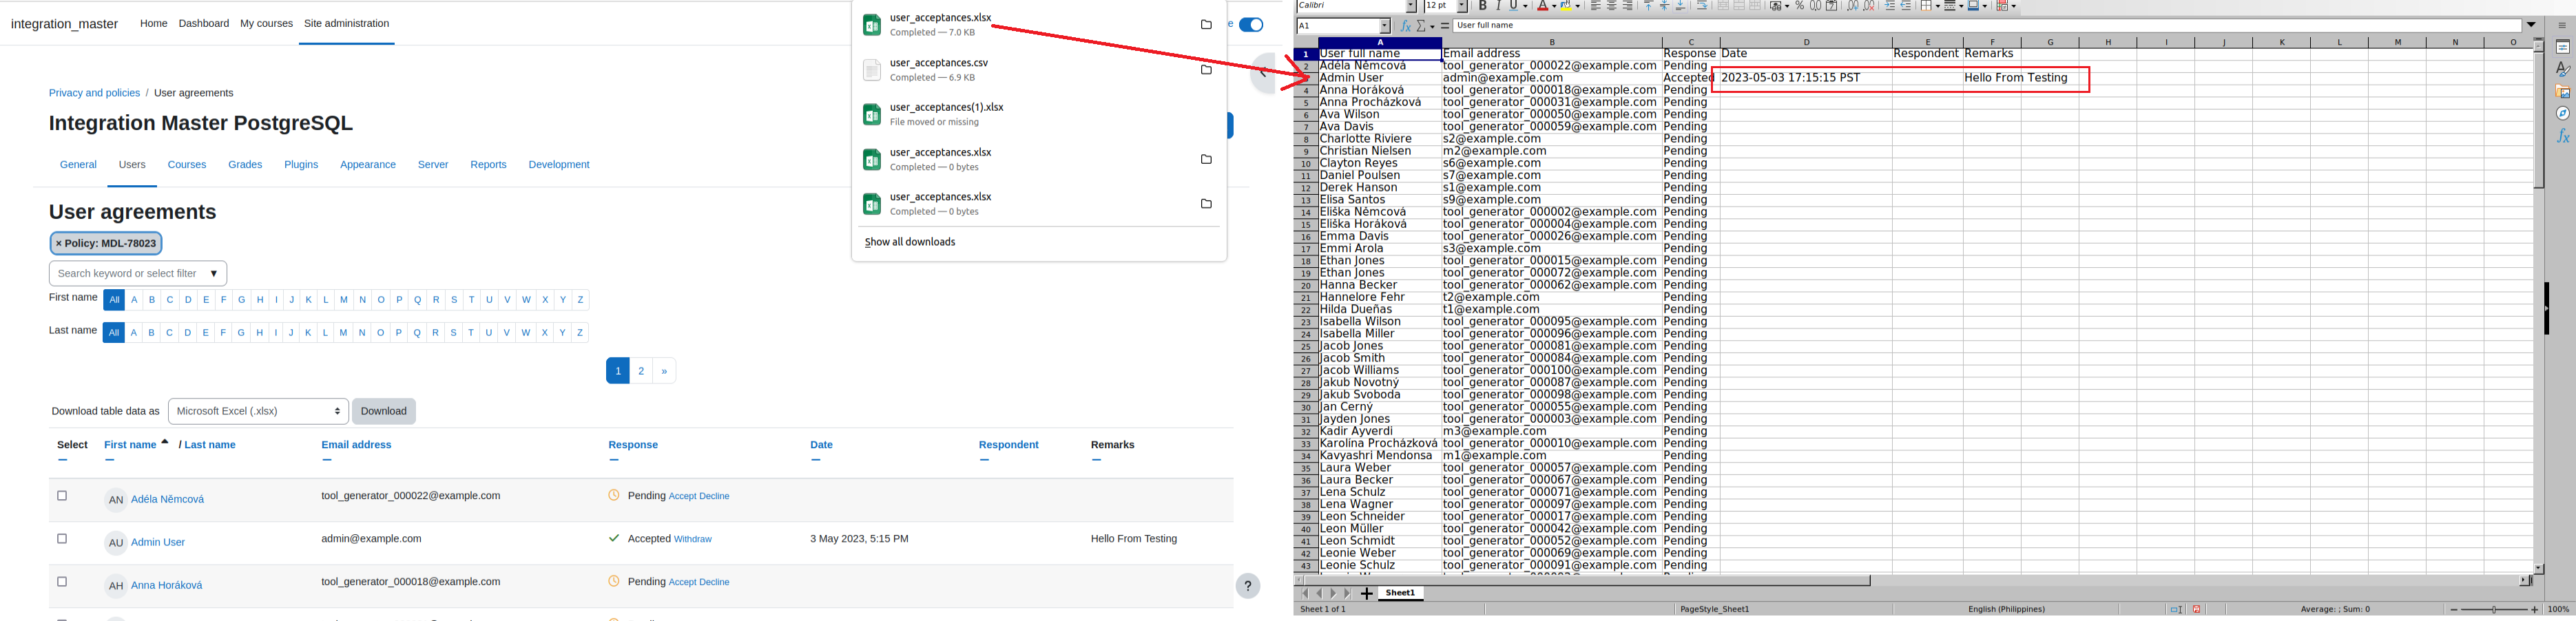Screen dimensions: 2576x621
Task: Select the Sheet1 tab
Action: [x=1400, y=593]
